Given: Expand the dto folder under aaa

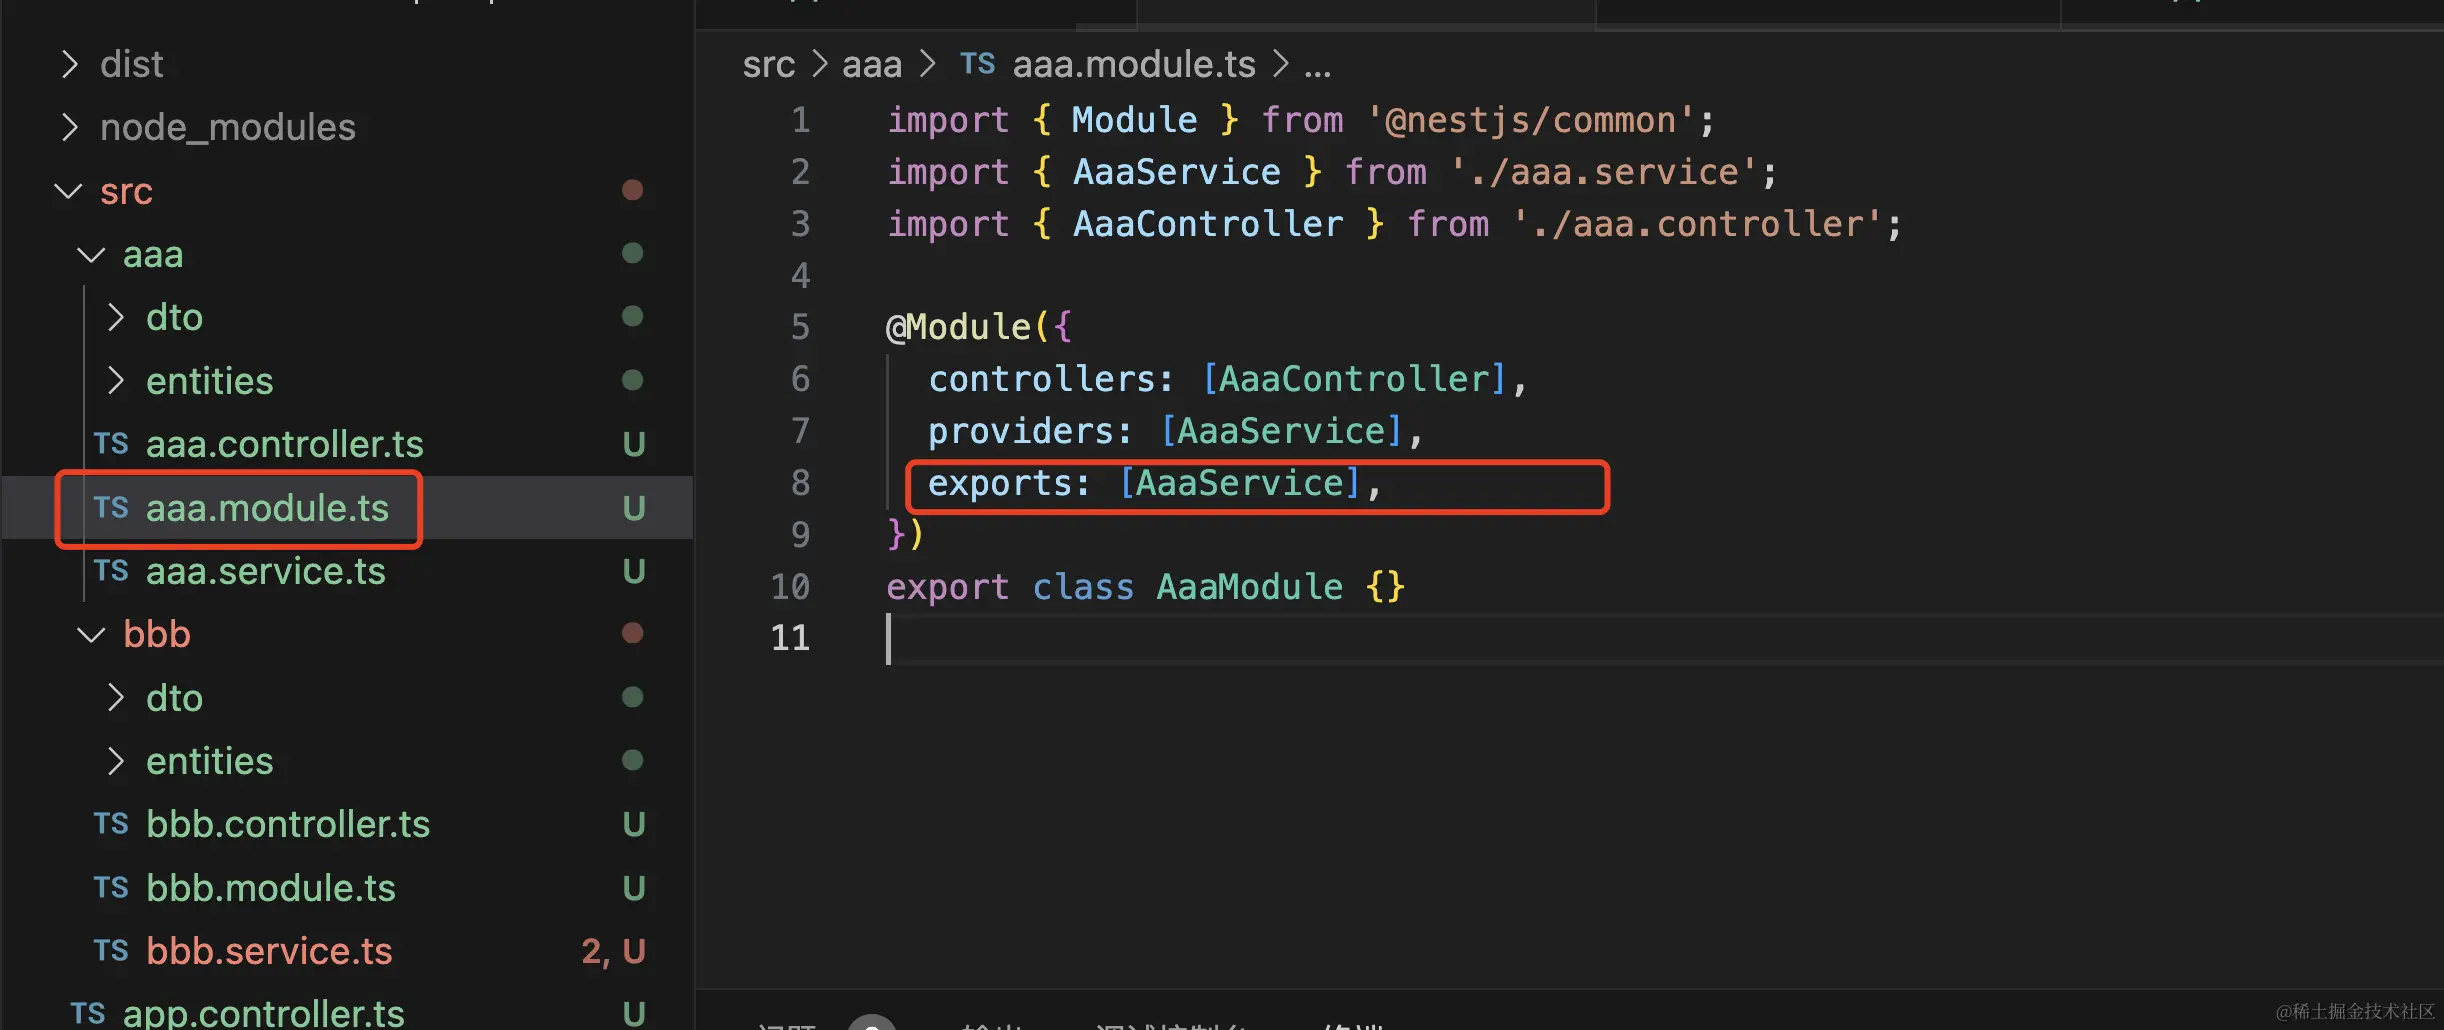Looking at the screenshot, I should click(x=116, y=317).
